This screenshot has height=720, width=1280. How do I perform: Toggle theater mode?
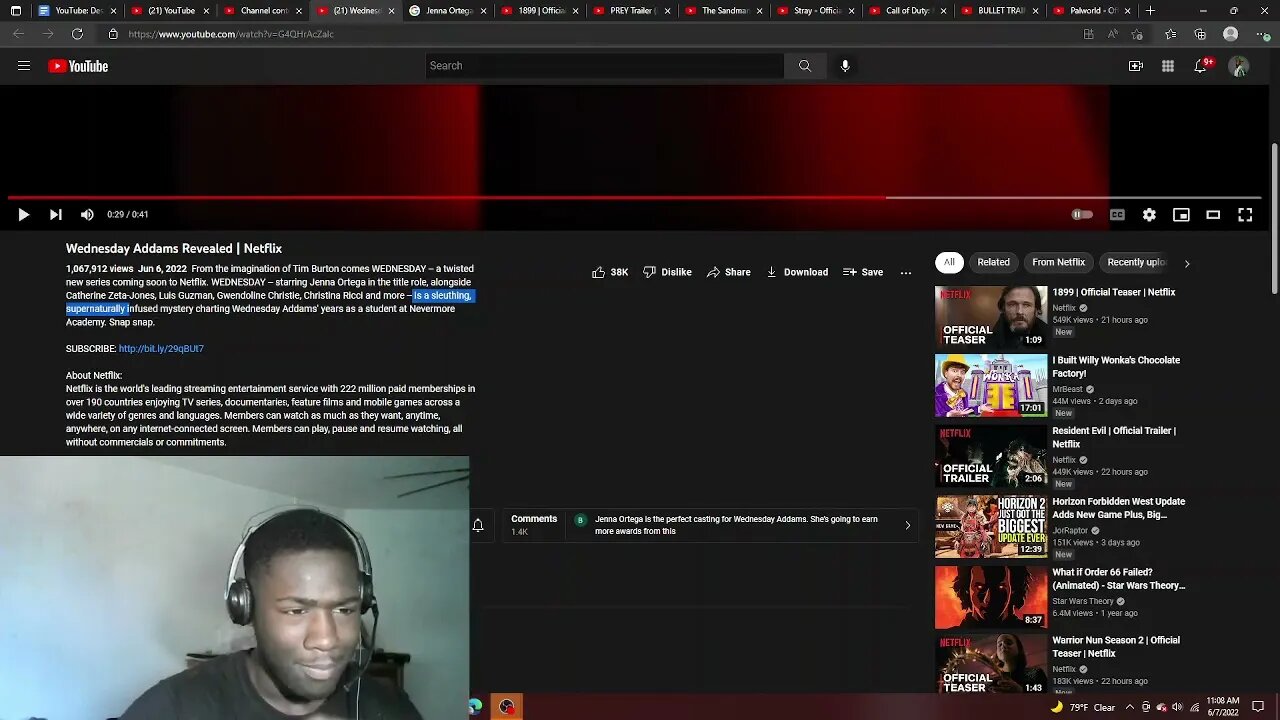tap(1213, 214)
